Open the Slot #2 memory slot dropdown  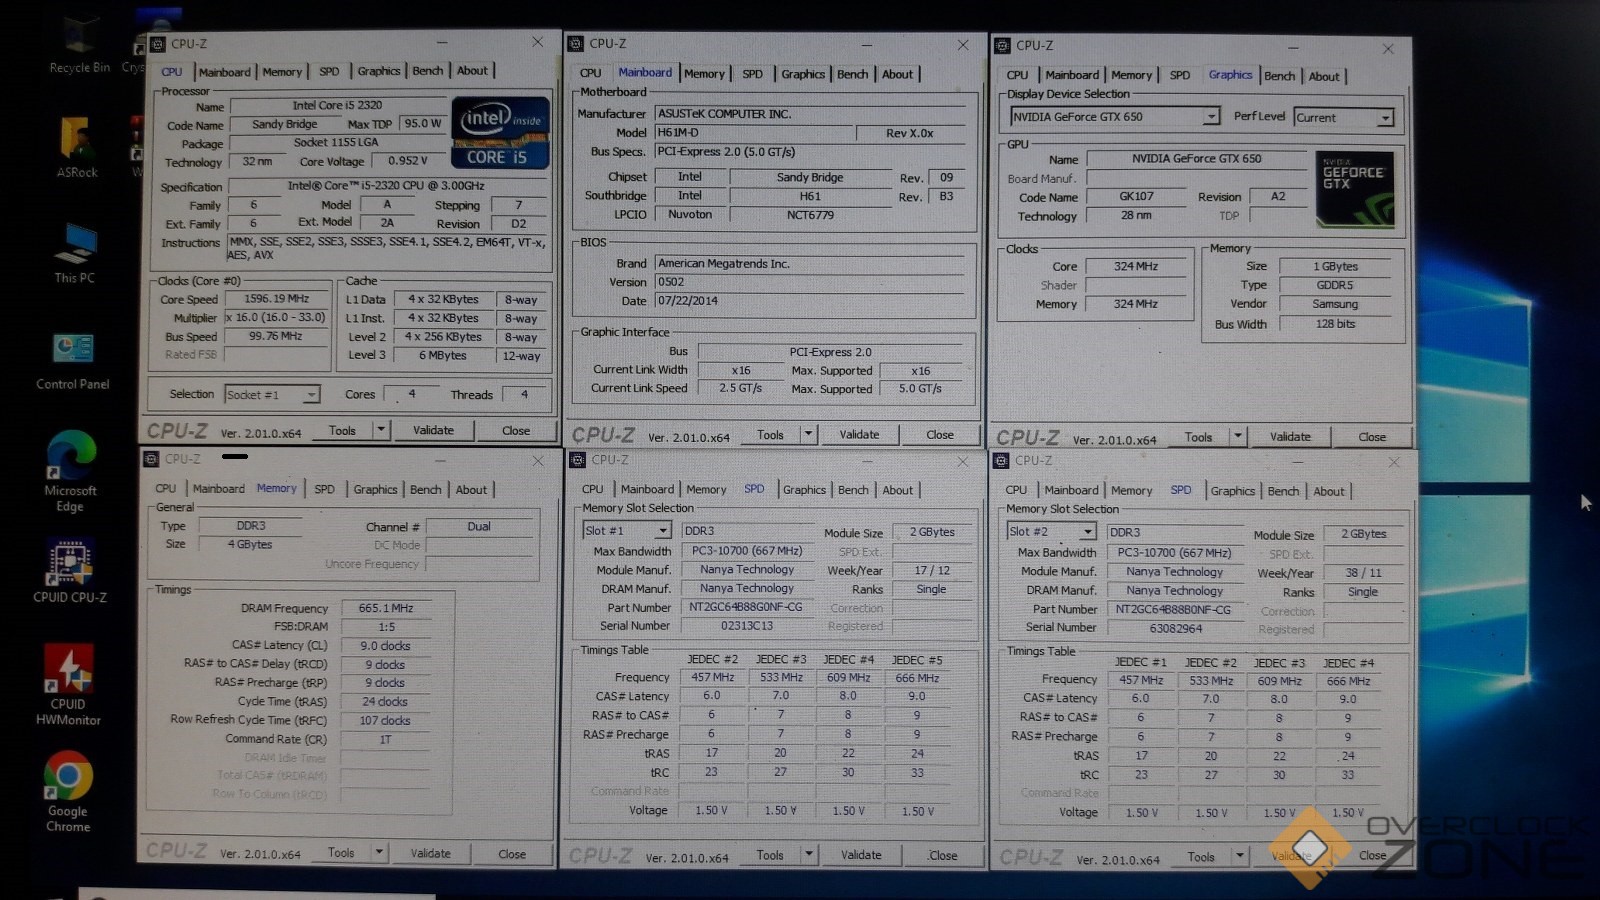click(x=1088, y=532)
